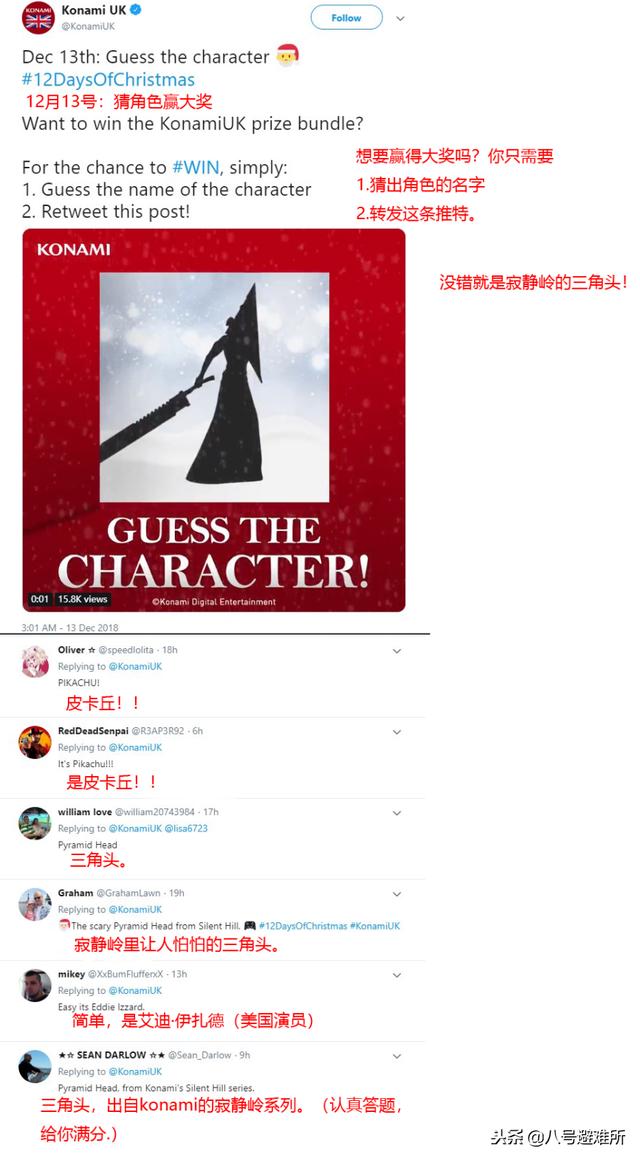Open the @lisa6723 mention link

[x=186, y=829]
